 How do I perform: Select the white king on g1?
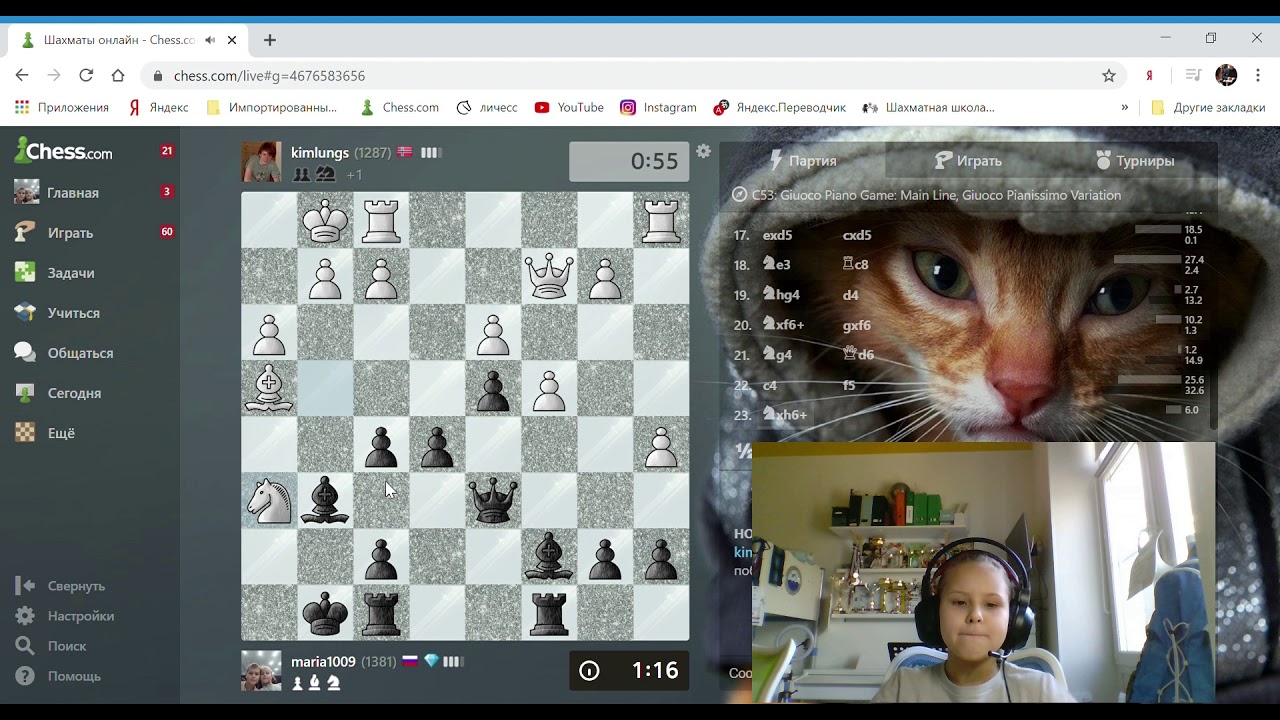tap(325, 220)
